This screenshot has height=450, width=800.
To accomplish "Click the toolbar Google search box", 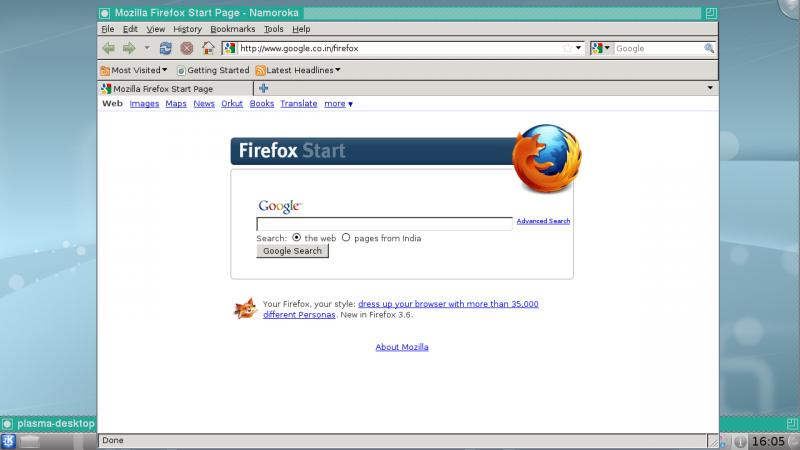I will (658, 48).
